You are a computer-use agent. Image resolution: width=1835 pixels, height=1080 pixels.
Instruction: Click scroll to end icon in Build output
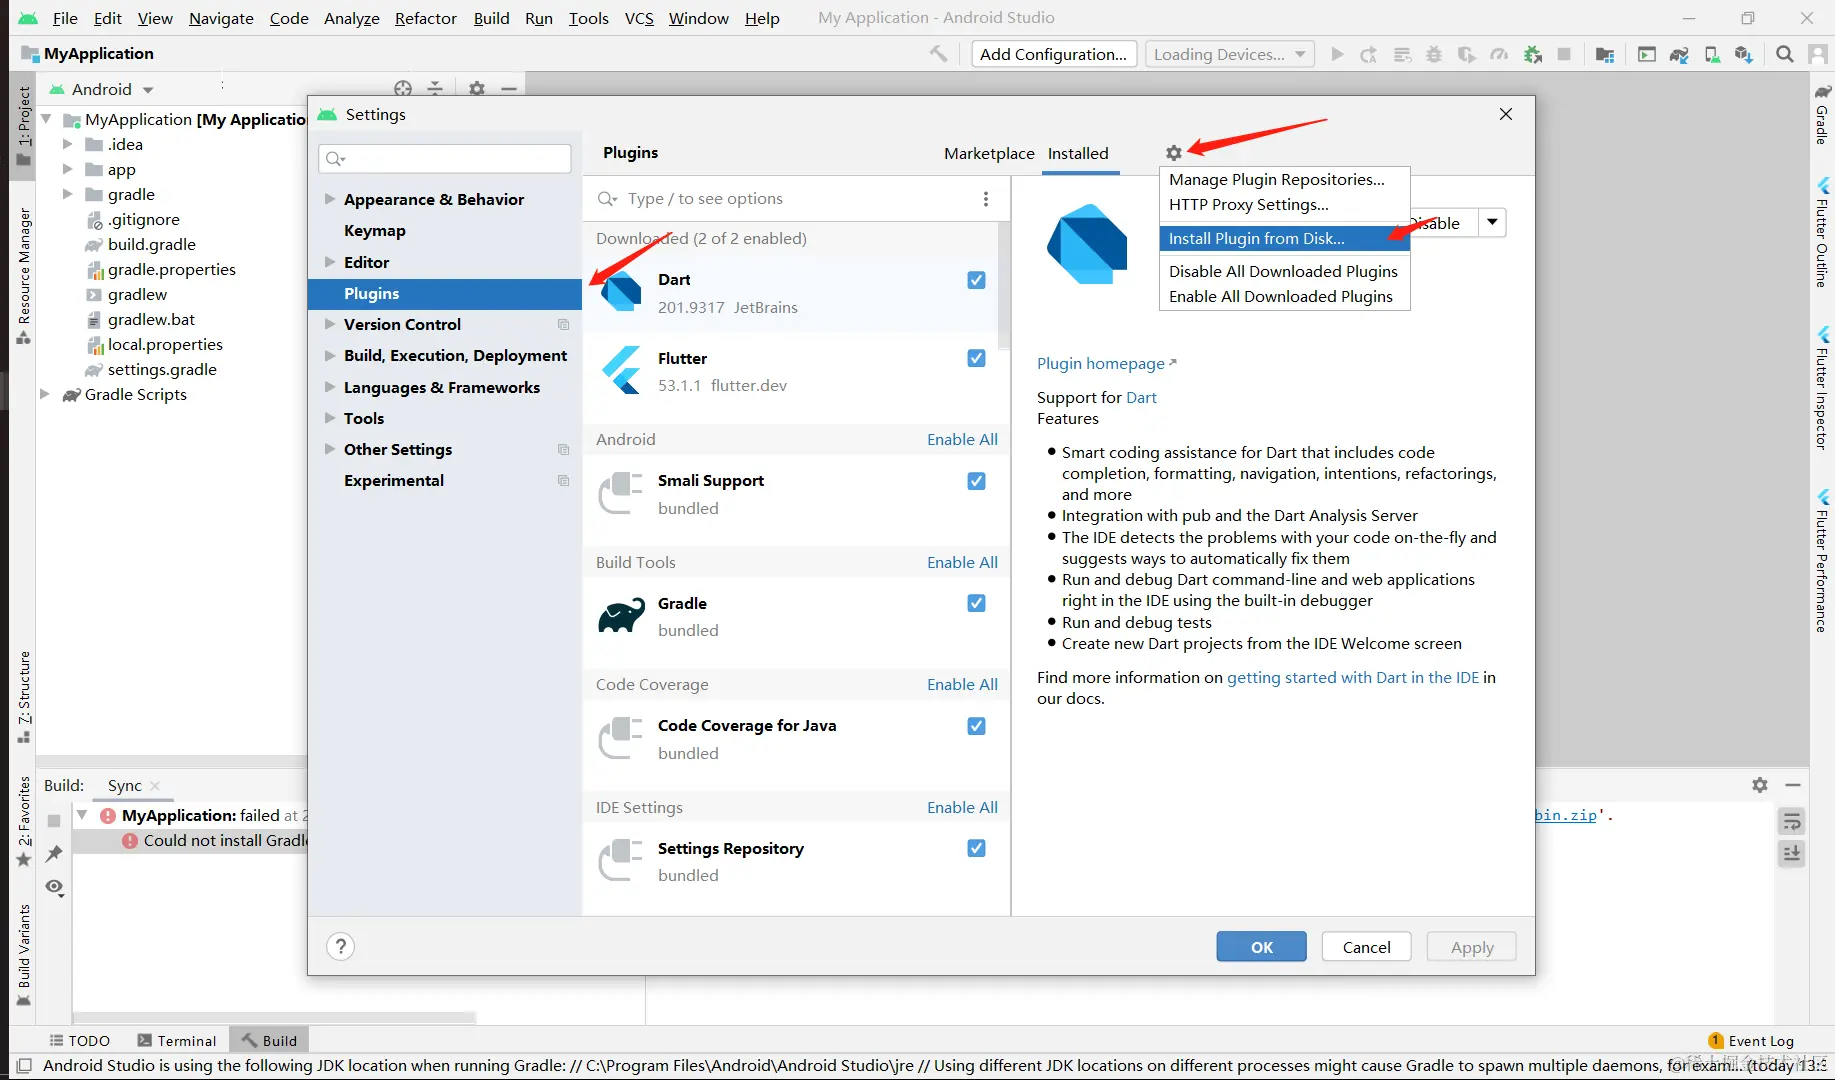pyautogui.click(x=1792, y=853)
